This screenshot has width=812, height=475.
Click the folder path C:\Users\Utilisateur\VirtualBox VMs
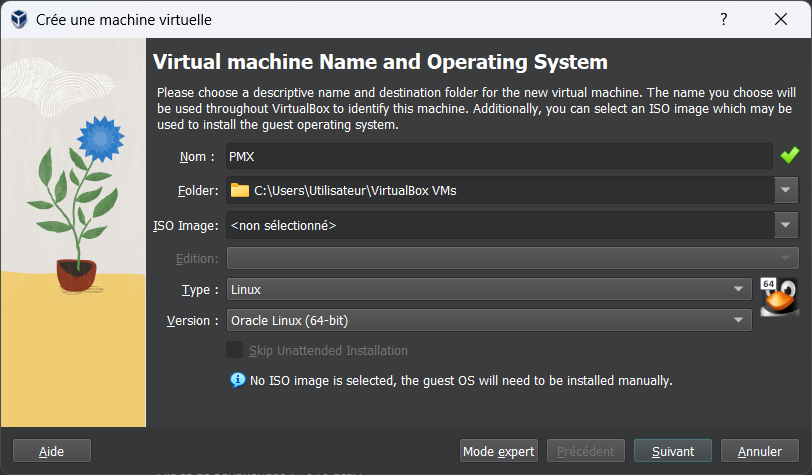click(x=355, y=191)
